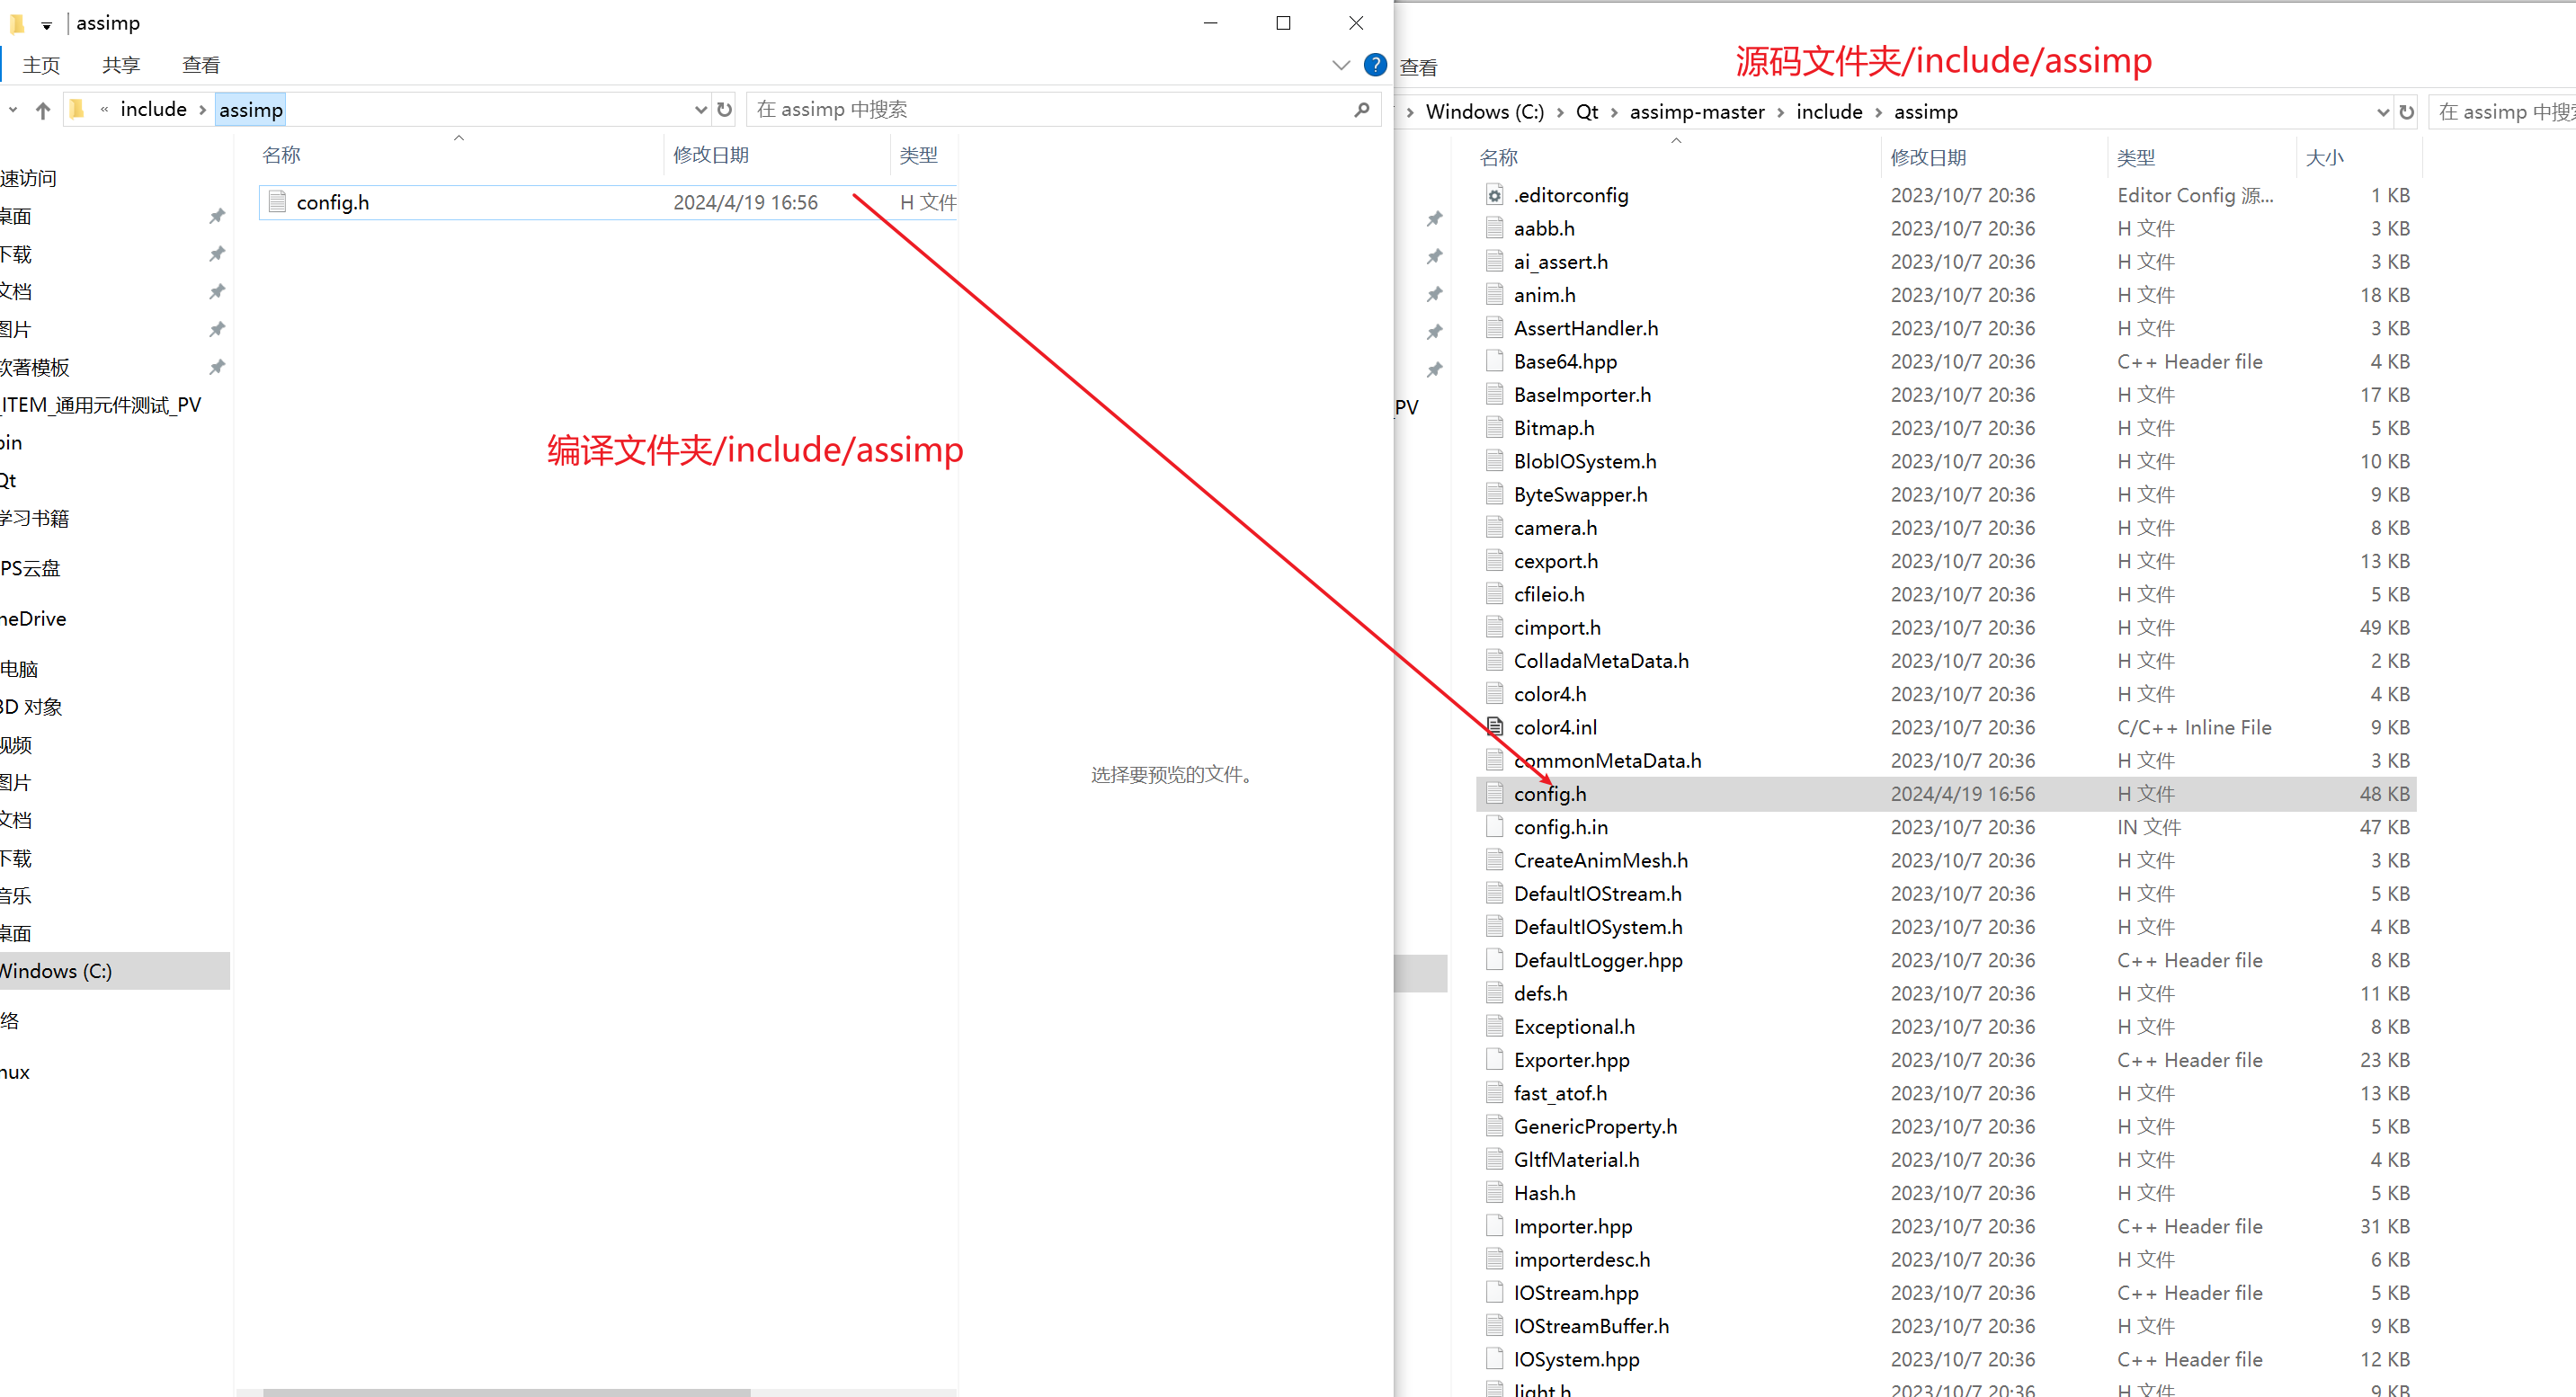Open the help icon in assimp window
The width and height of the screenshot is (2576, 1397).
pos(1375,65)
